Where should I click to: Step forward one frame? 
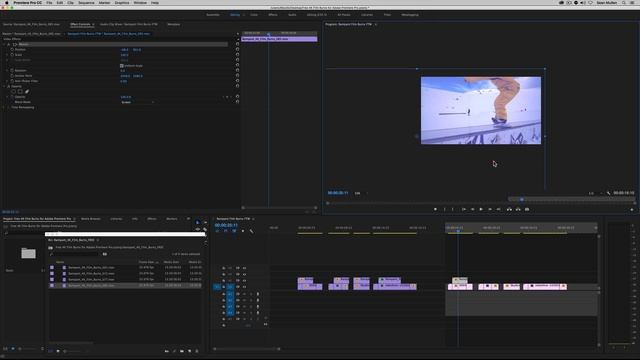490,209
